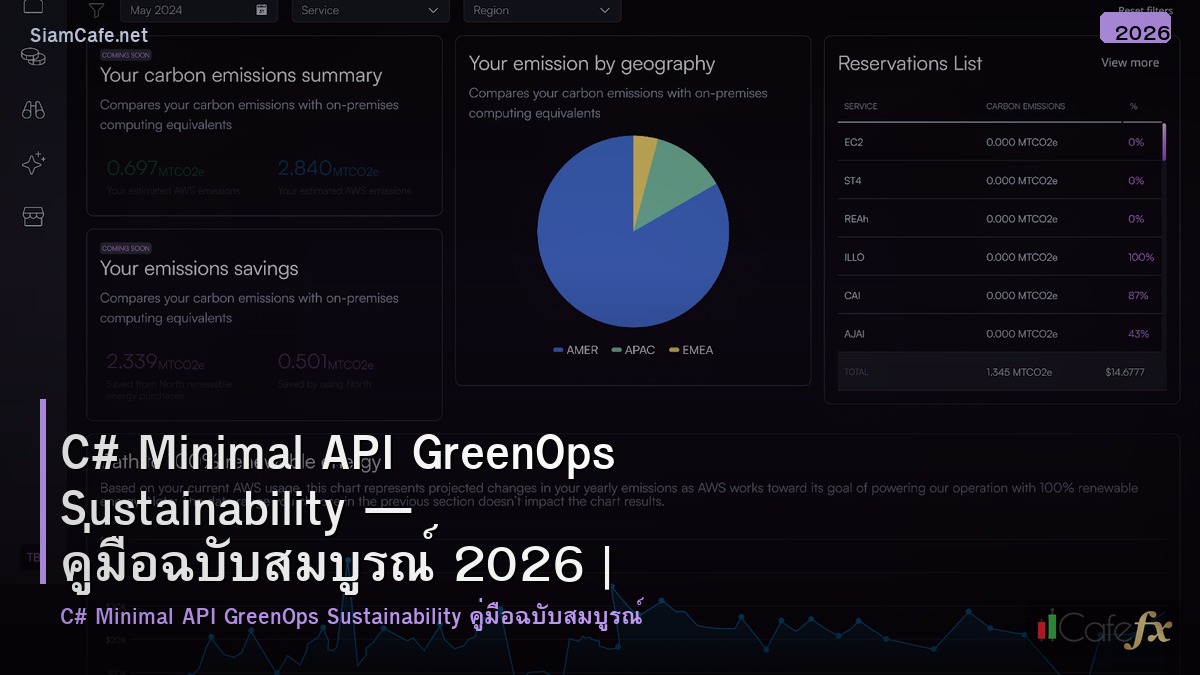Toggle the APAC series in the pie legend
This screenshot has width=1200, height=675.
(x=632, y=349)
